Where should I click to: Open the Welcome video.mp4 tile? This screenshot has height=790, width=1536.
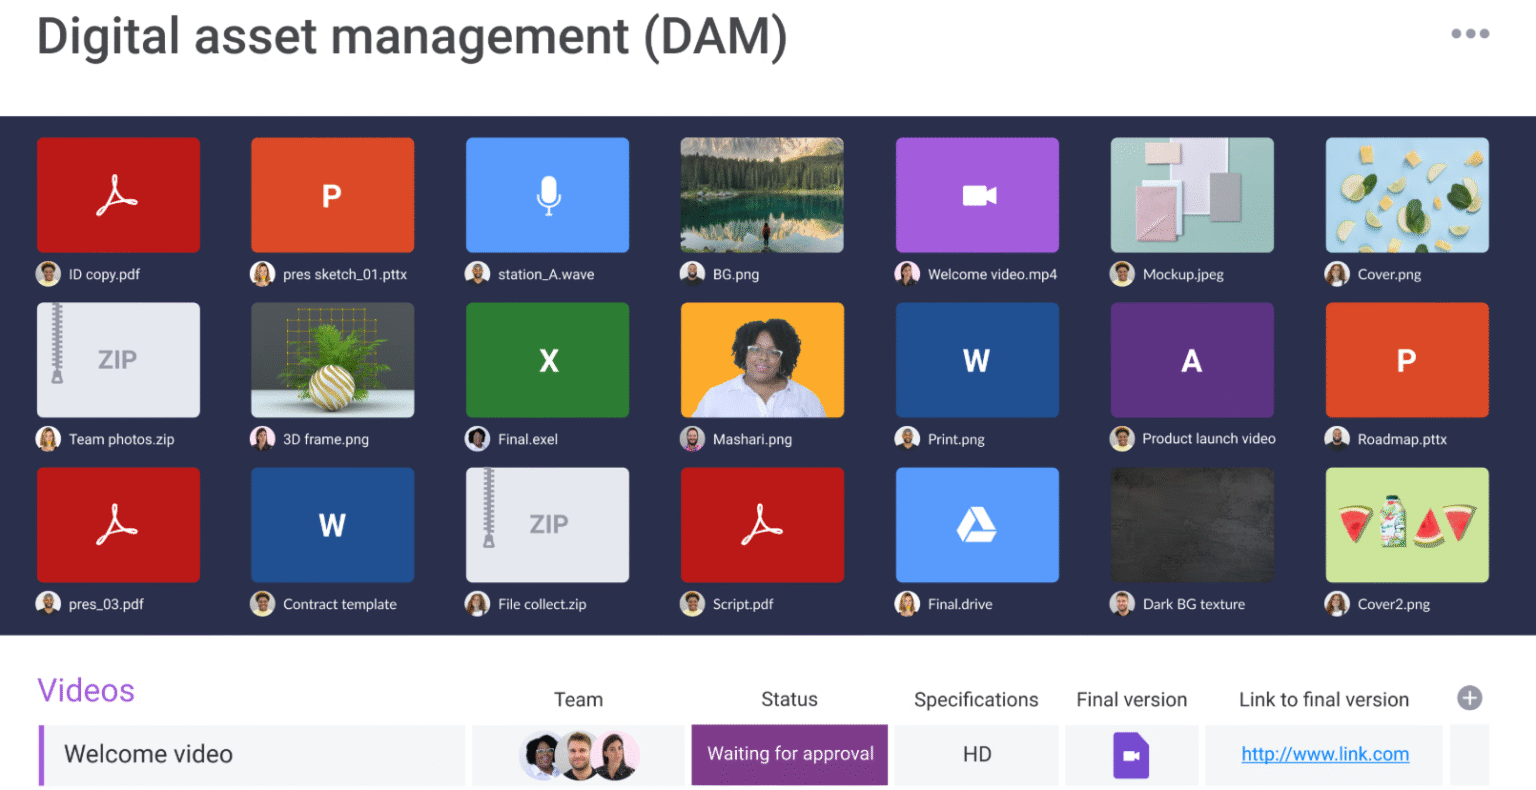point(977,195)
